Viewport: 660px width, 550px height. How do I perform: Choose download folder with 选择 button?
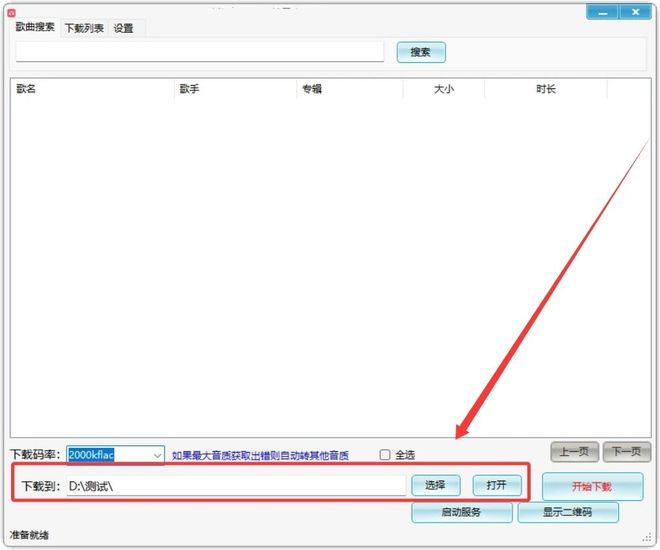click(436, 485)
